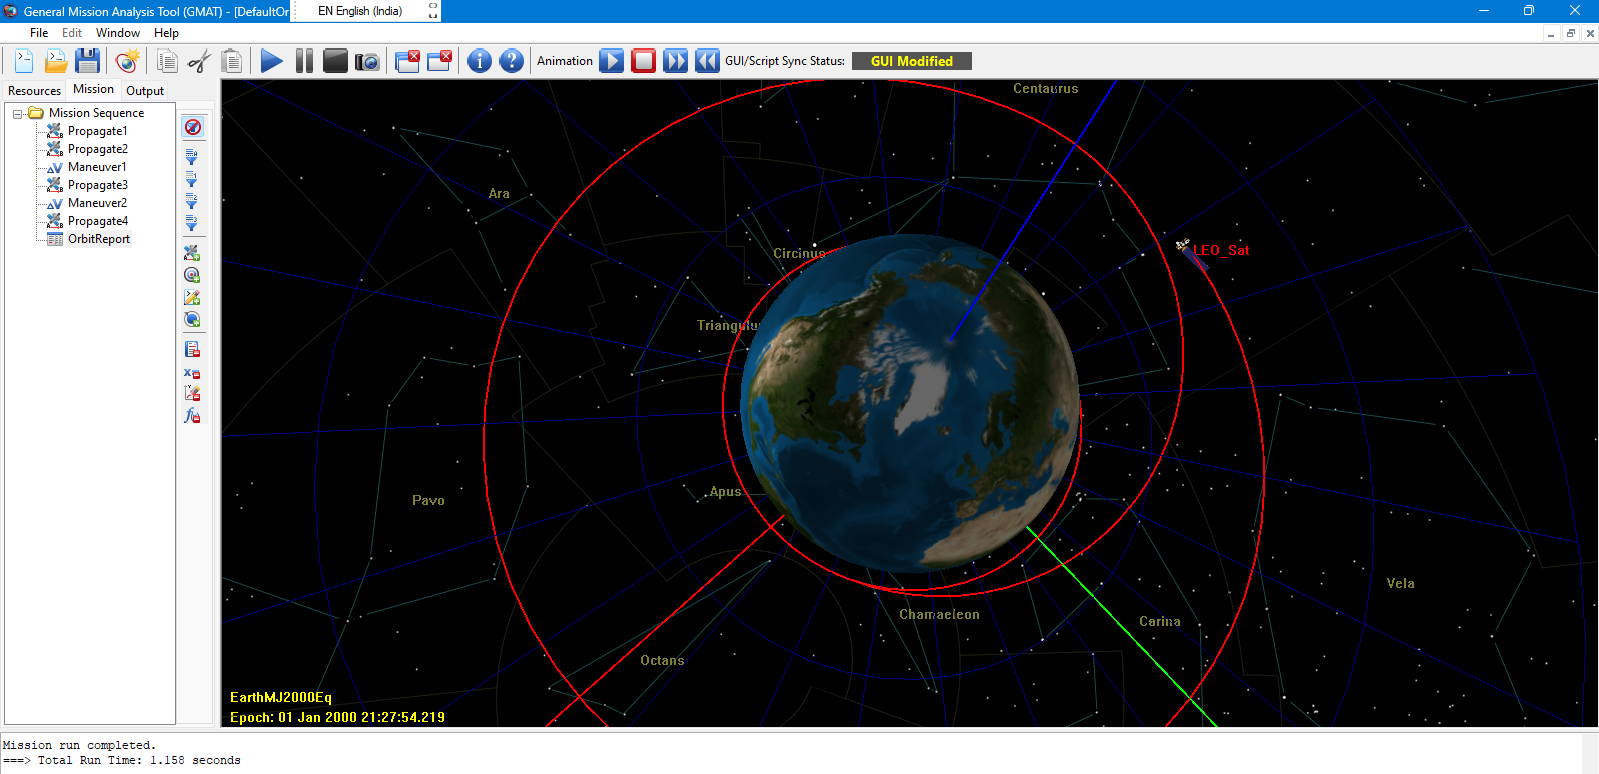Open the File menu
1599x774 pixels.
pos(39,33)
